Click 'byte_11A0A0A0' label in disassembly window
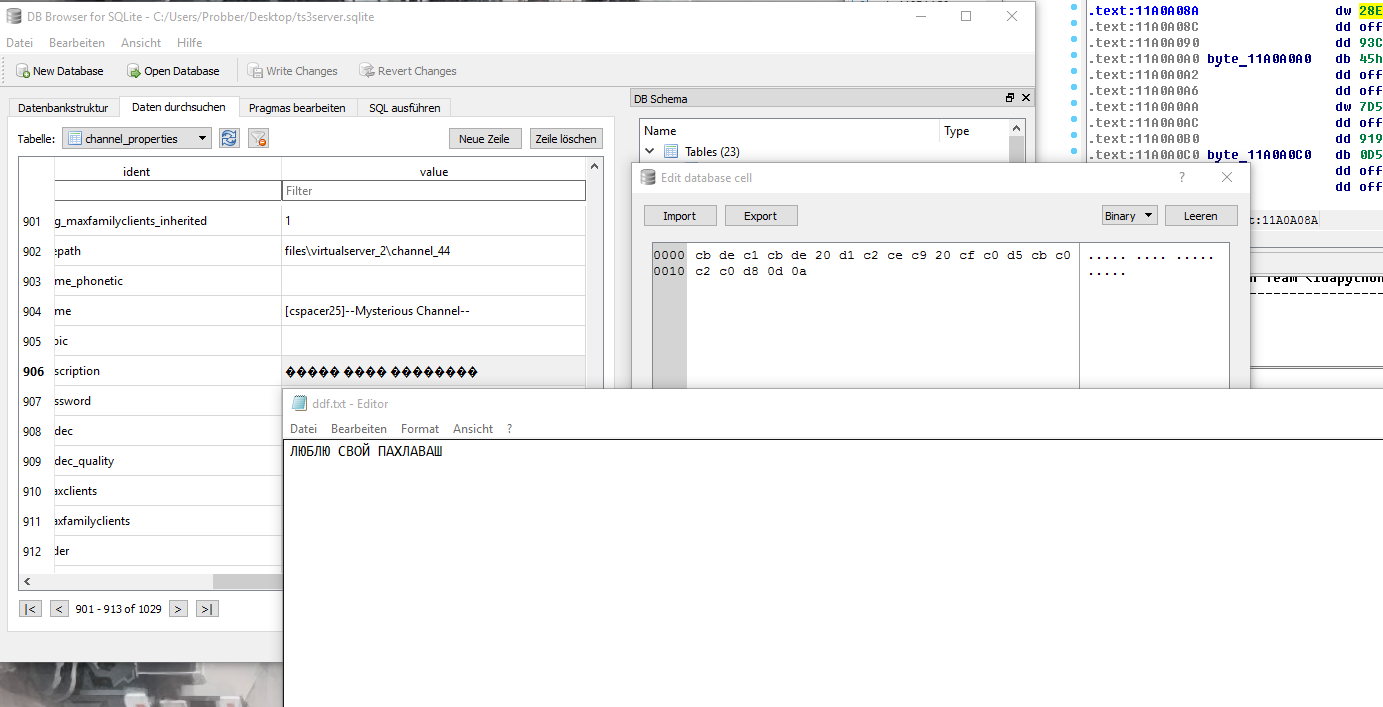Screen dimensions: 1383x707 pyautogui.click(x=1259, y=58)
